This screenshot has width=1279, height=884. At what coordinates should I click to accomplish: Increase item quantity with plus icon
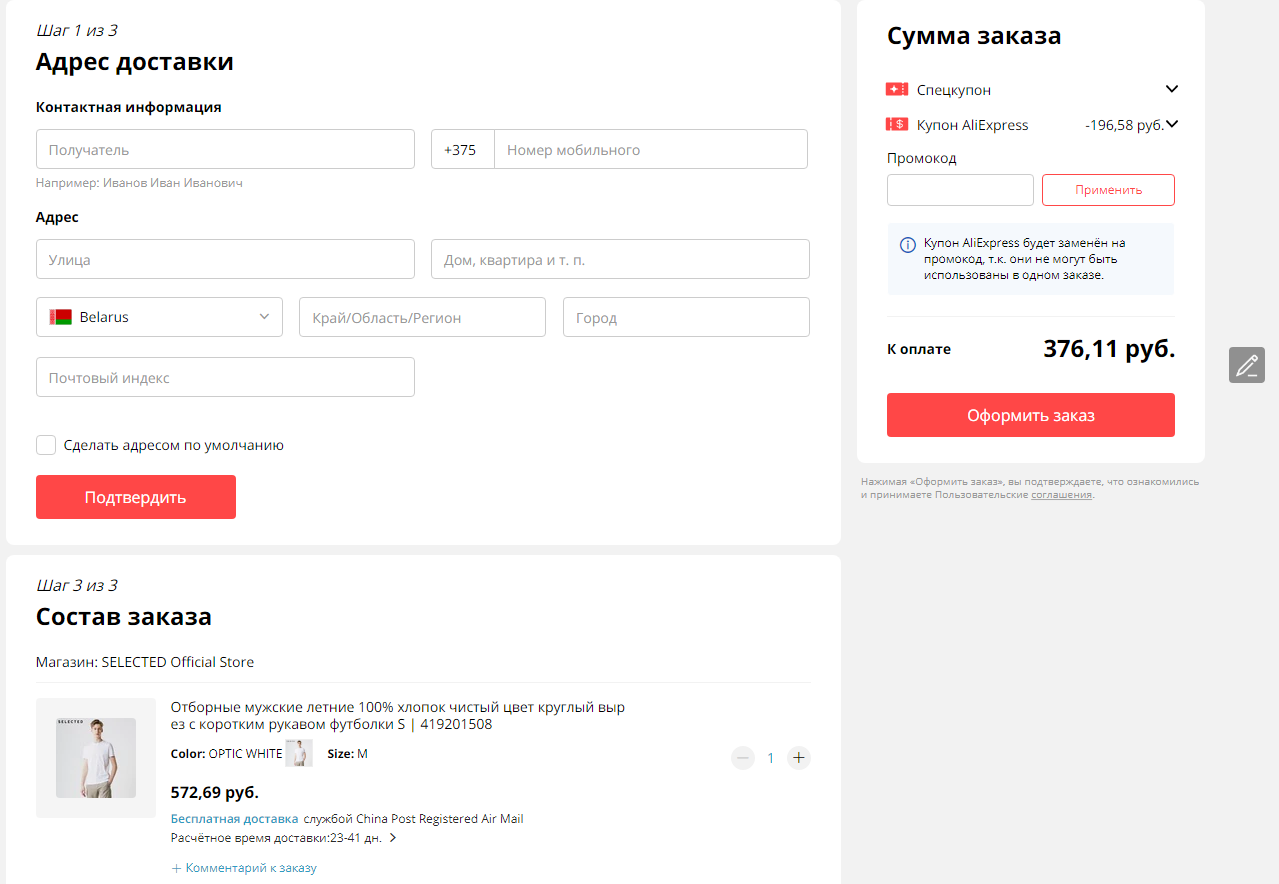tap(798, 758)
